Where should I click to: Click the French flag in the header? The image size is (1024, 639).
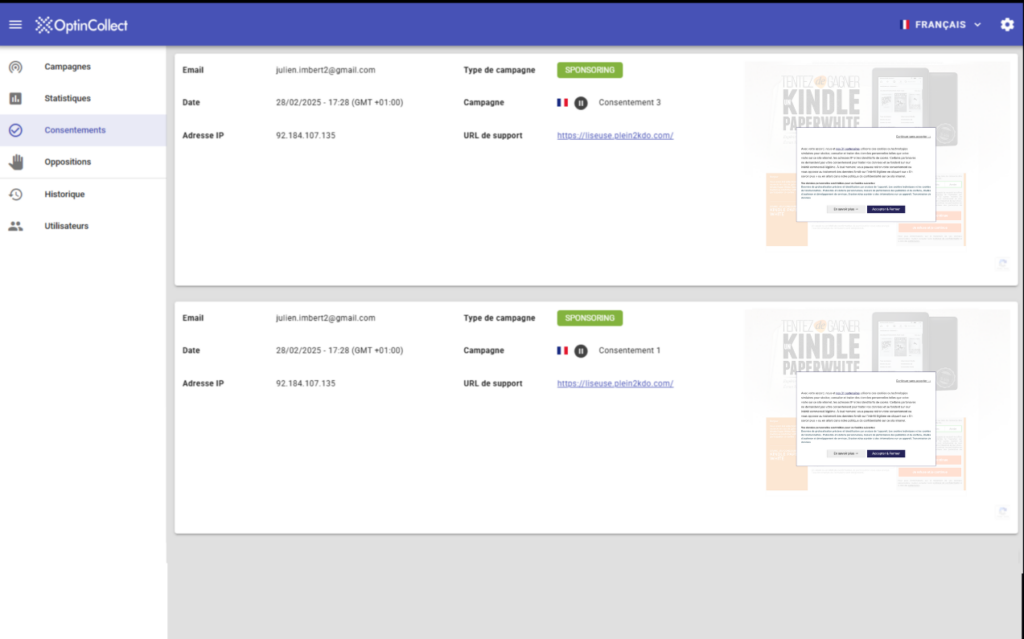(x=905, y=25)
